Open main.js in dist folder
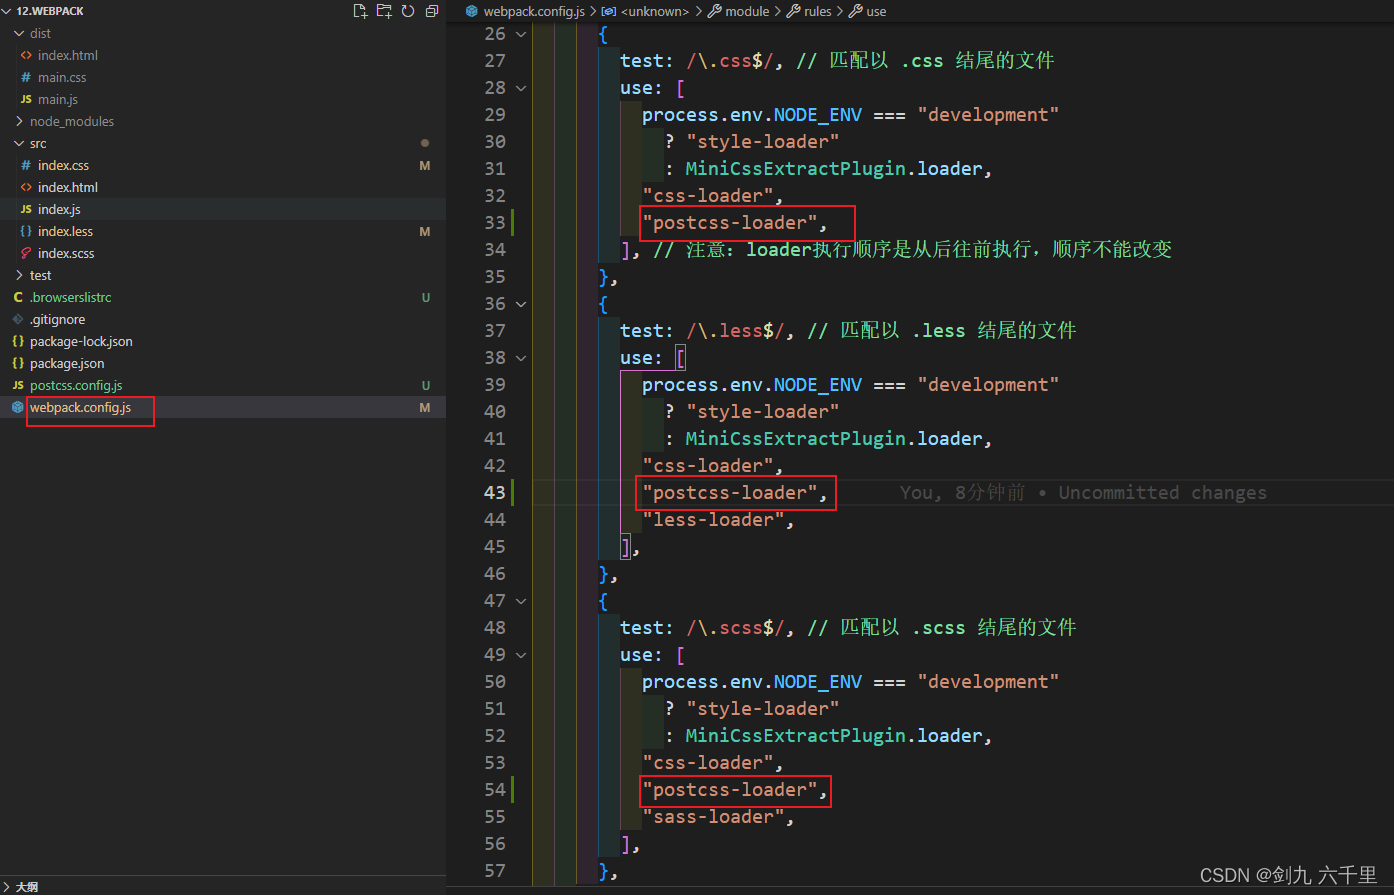Screen dimensions: 1394x895 (x=58, y=99)
